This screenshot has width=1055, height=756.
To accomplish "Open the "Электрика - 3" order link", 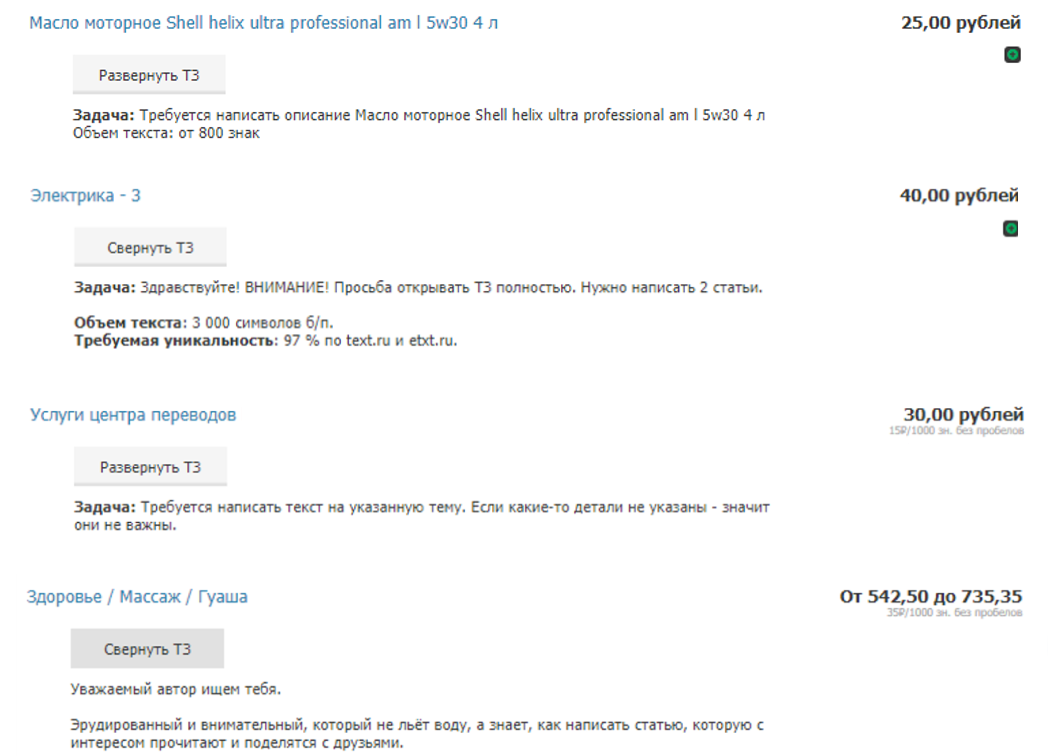I will click(x=85, y=196).
